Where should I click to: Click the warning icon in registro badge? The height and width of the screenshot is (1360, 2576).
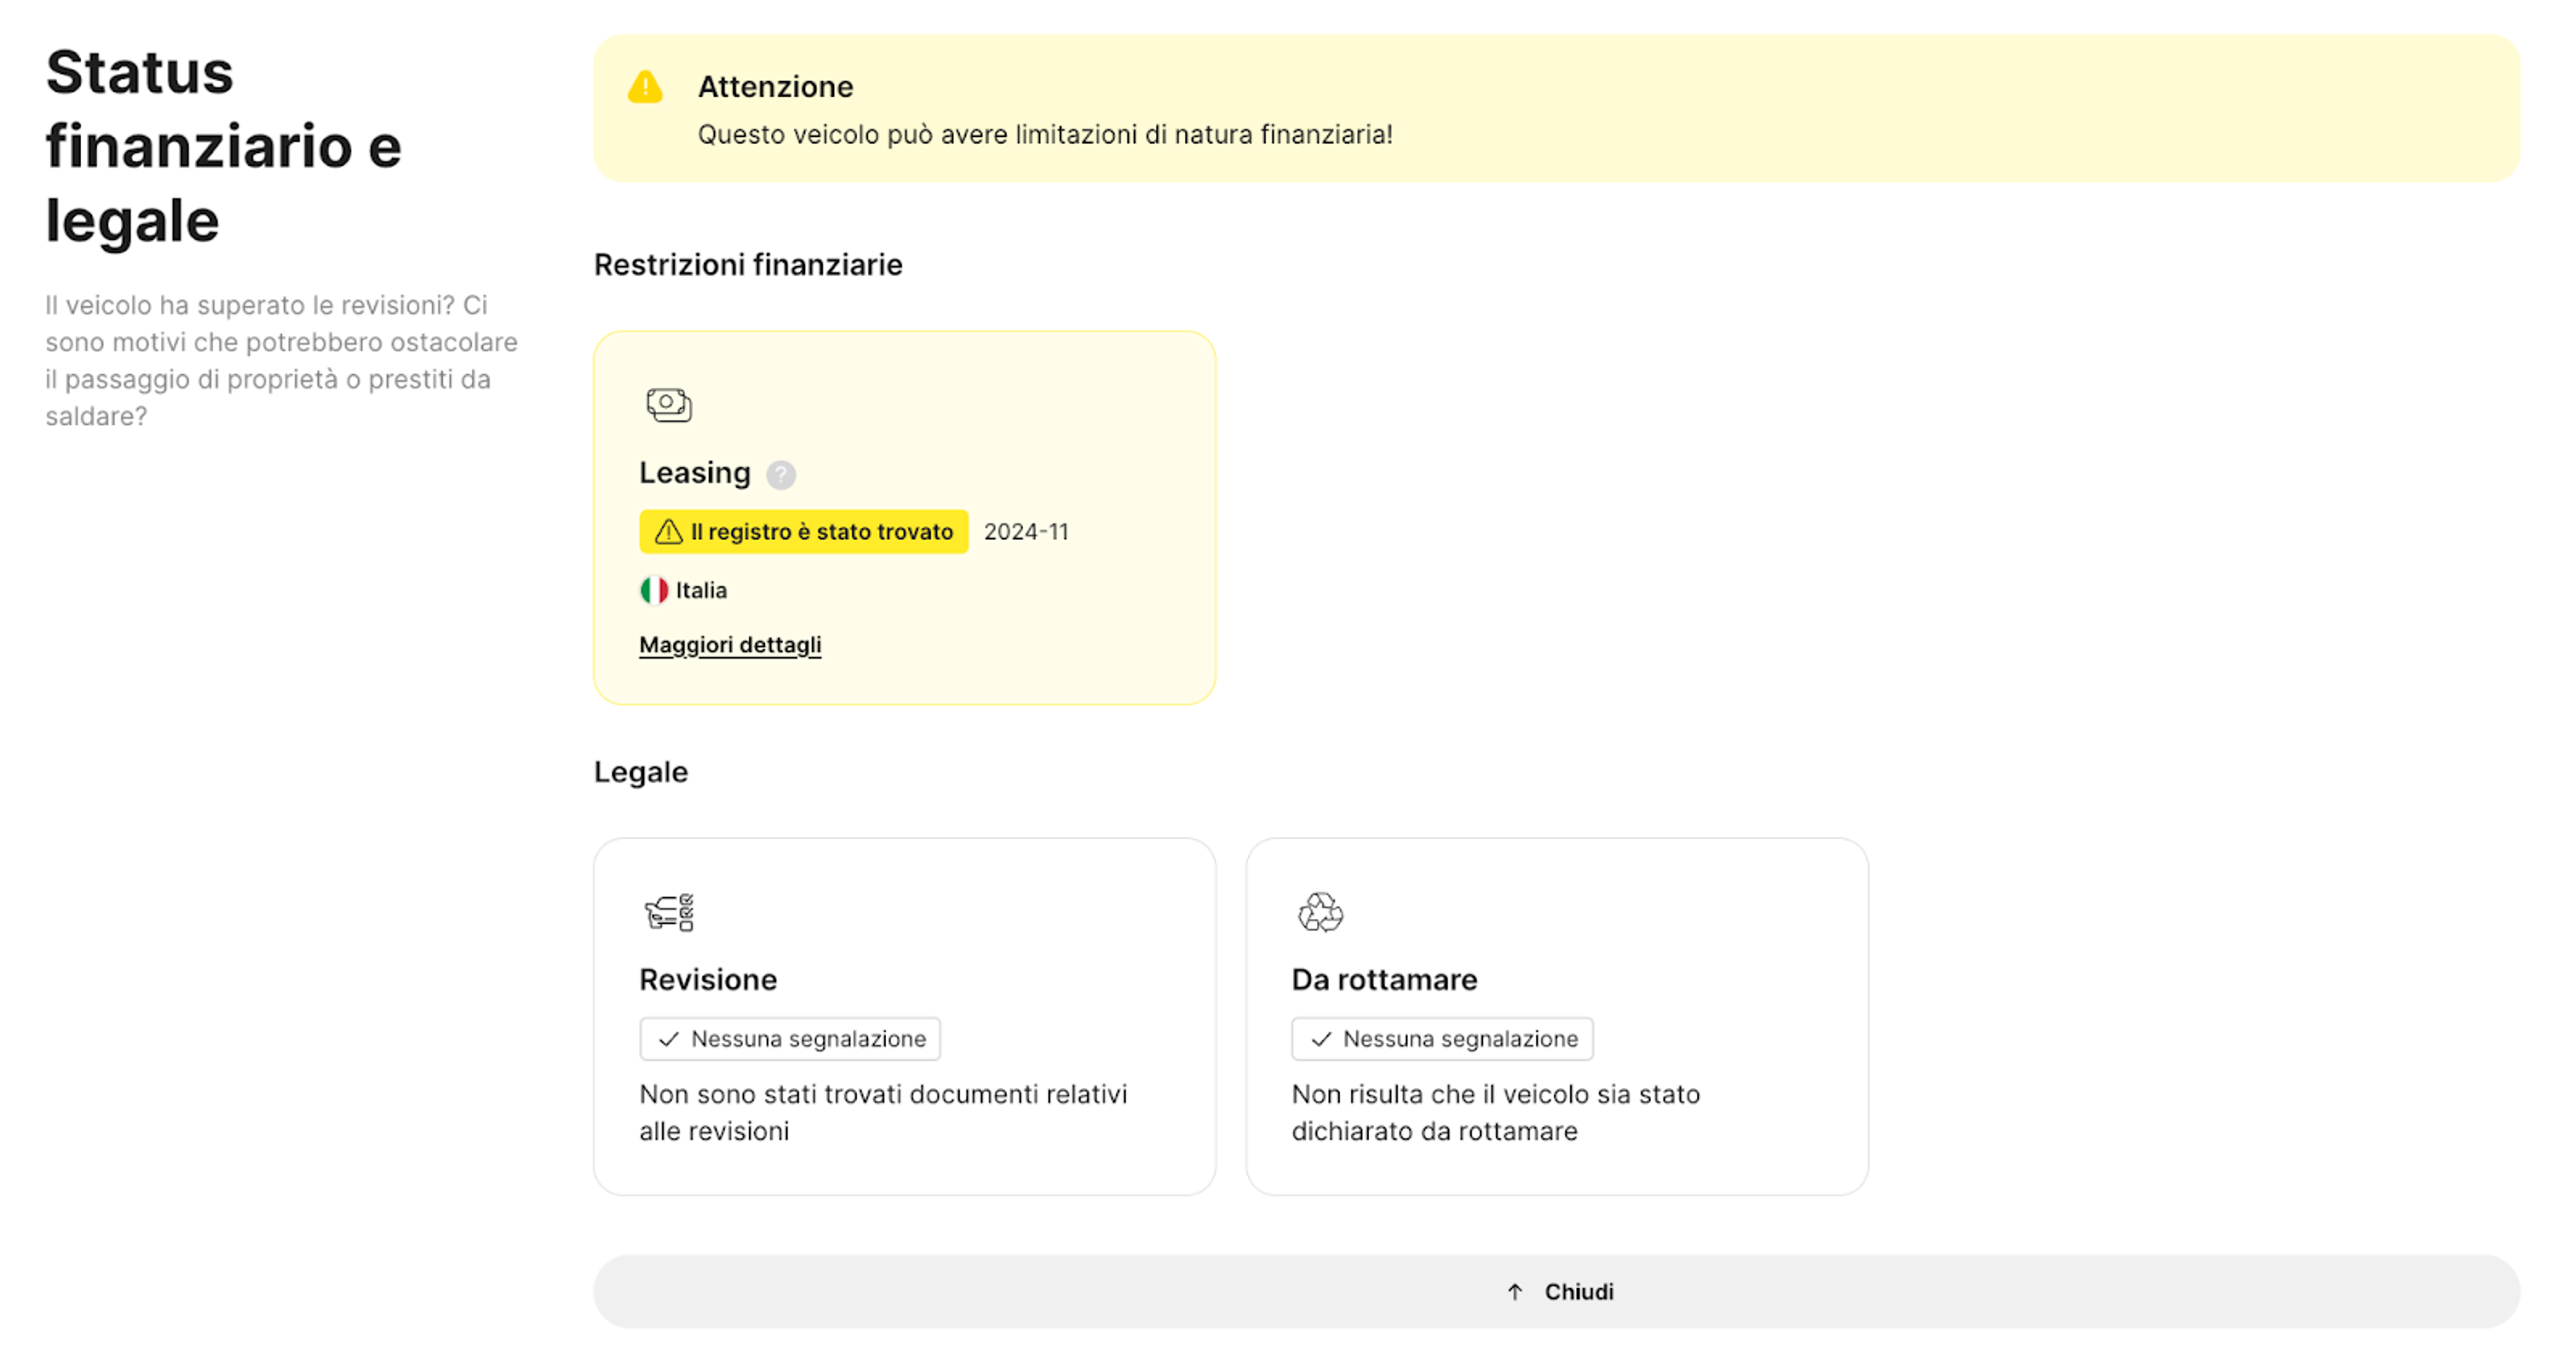[x=668, y=532]
